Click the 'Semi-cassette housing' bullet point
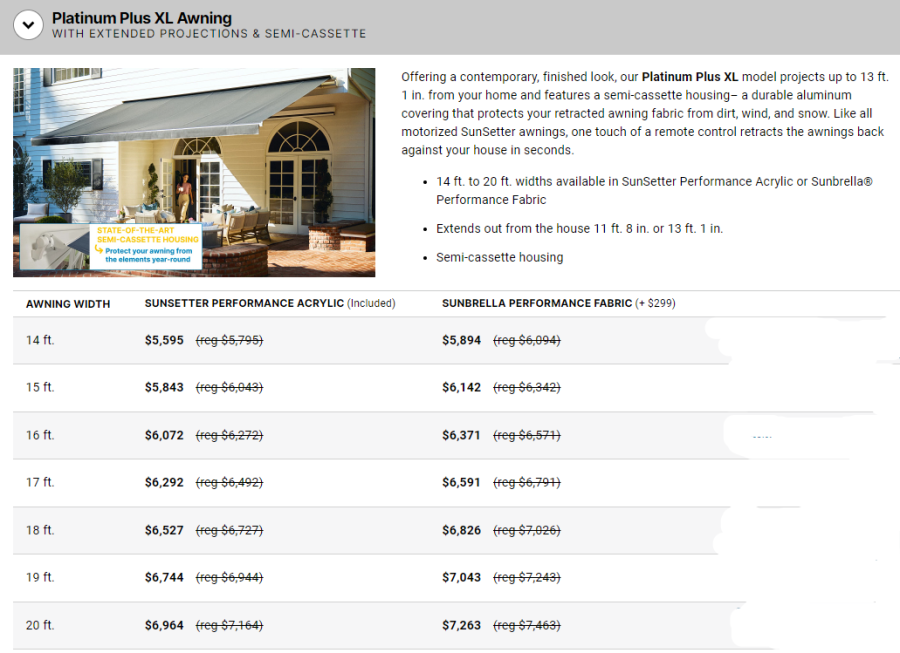Viewport: 900px width, 653px height. tap(499, 257)
